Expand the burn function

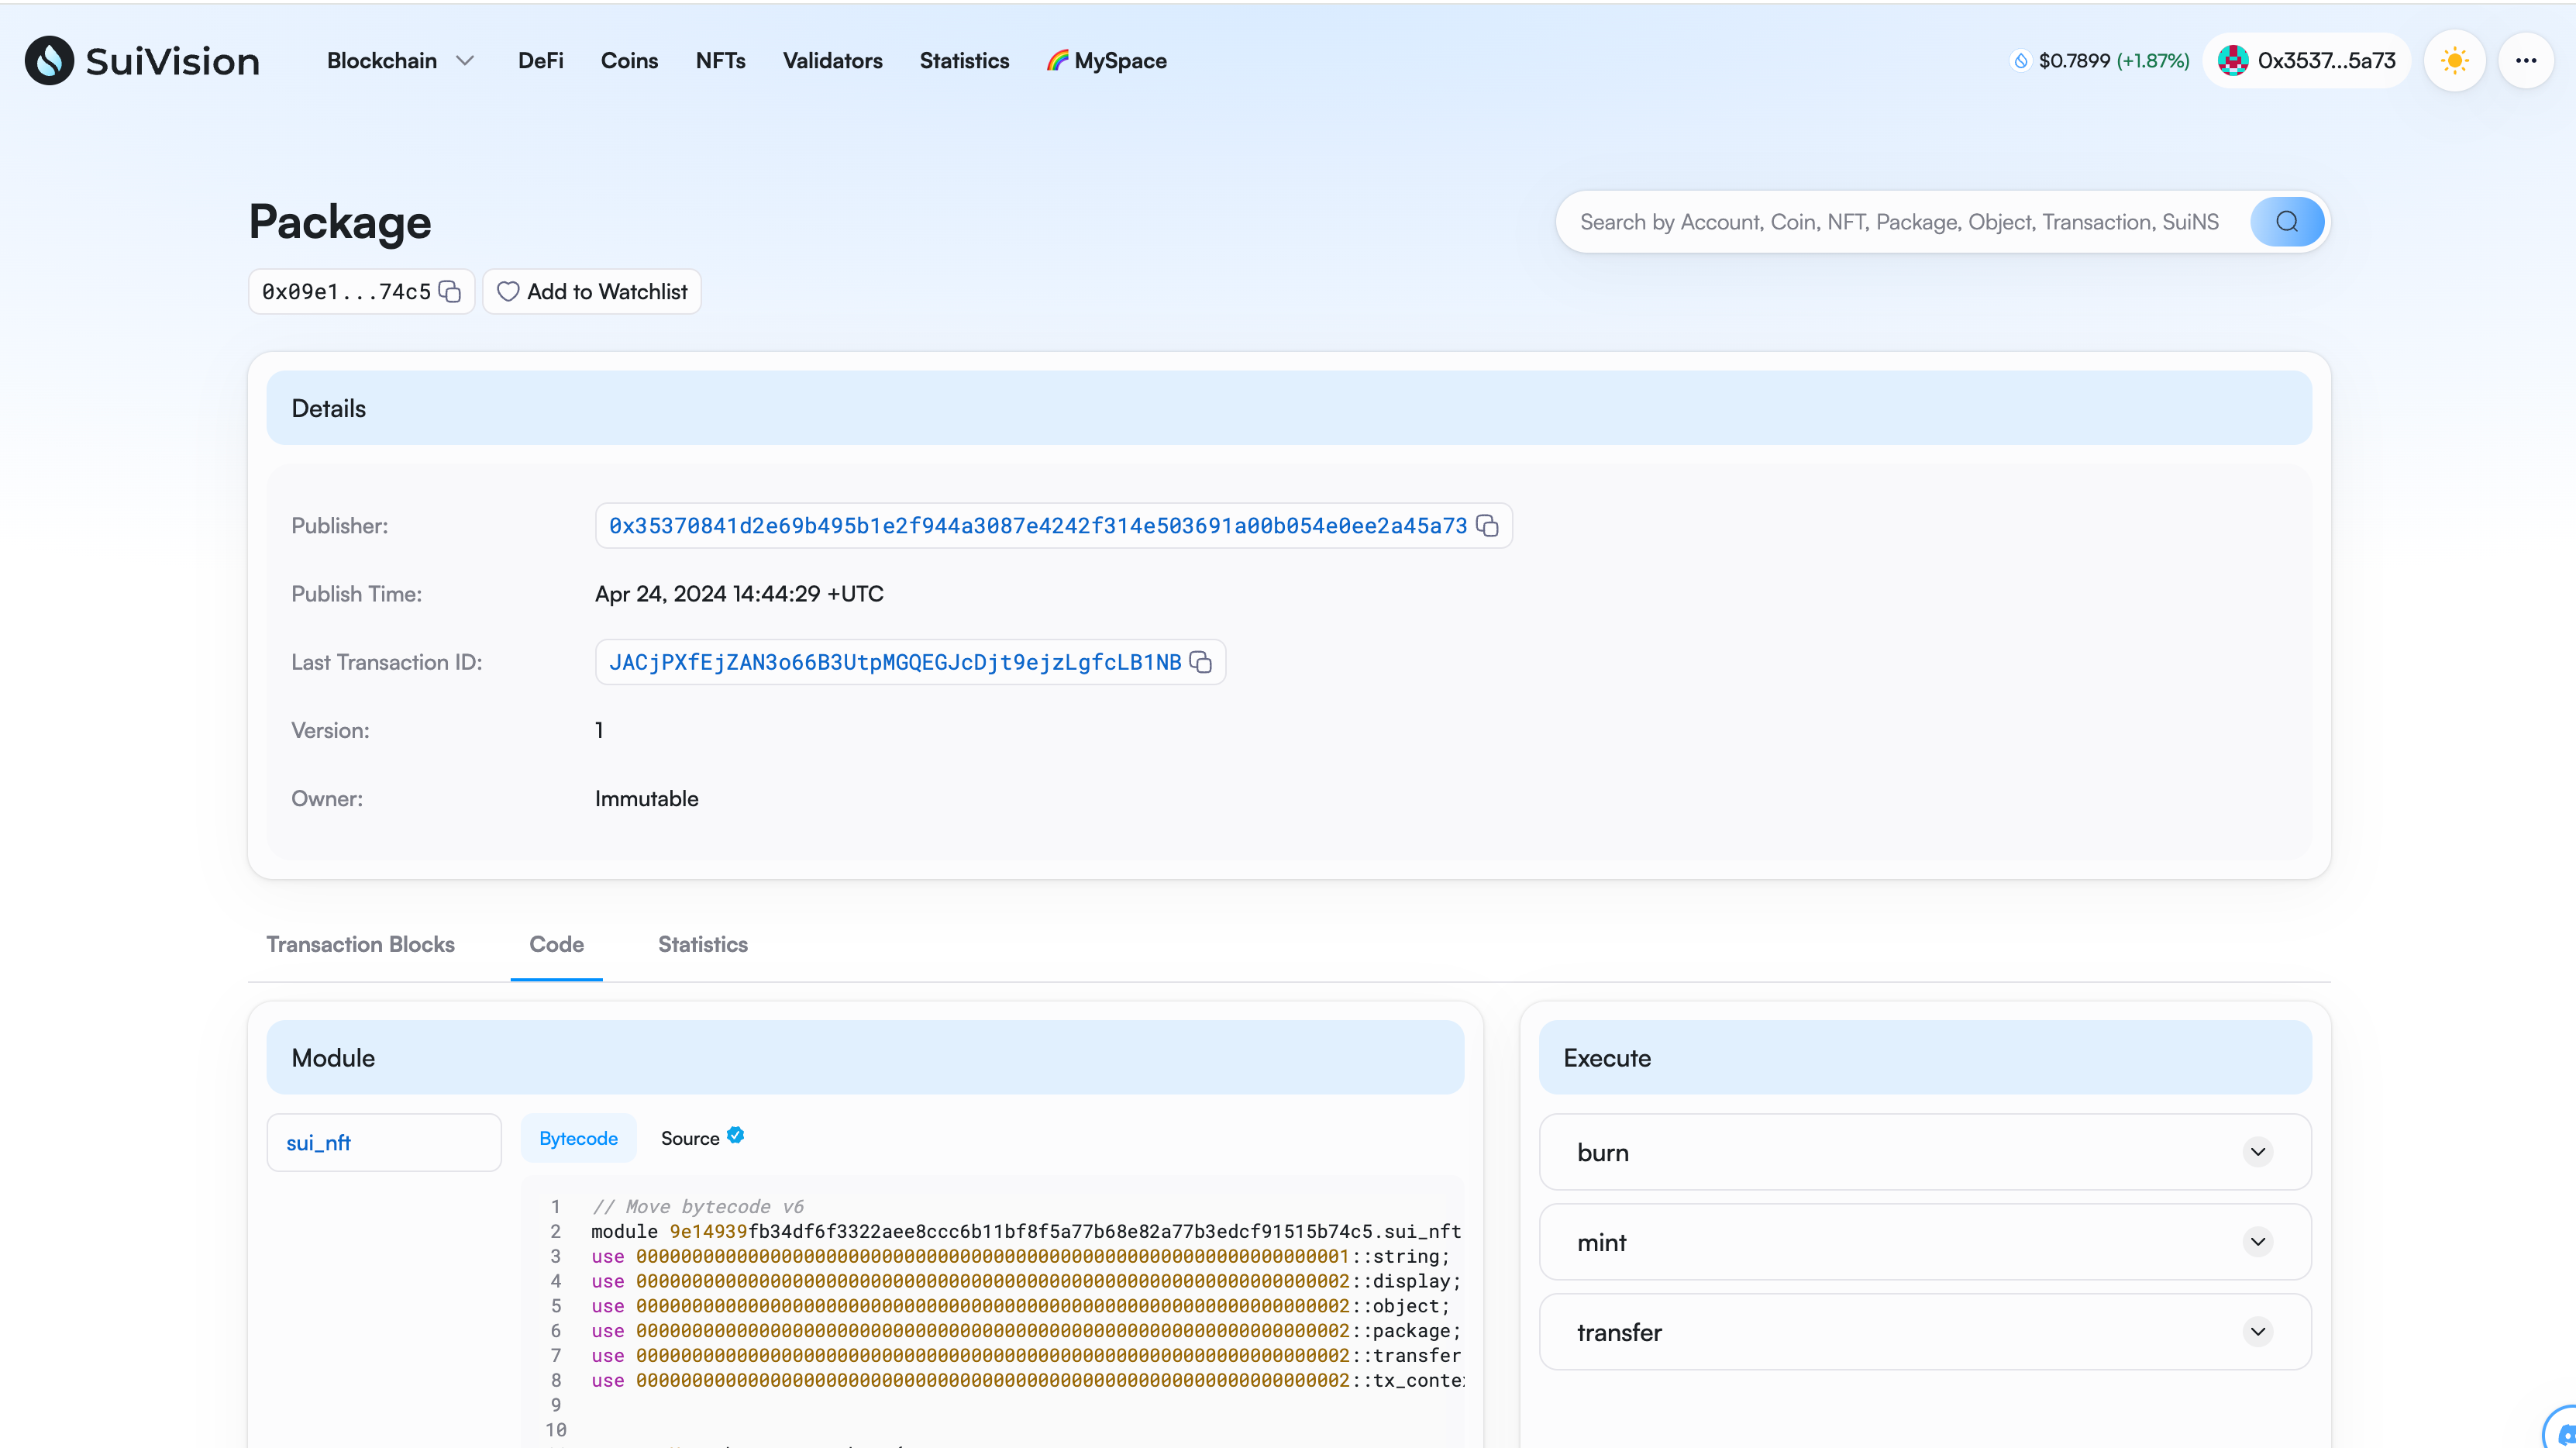pos(1925,1152)
